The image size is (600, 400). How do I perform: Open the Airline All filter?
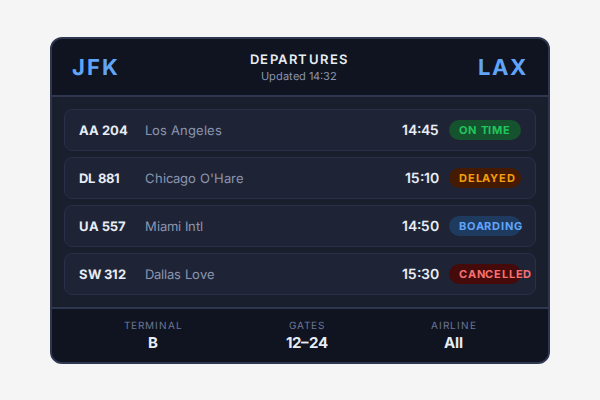[x=454, y=335]
